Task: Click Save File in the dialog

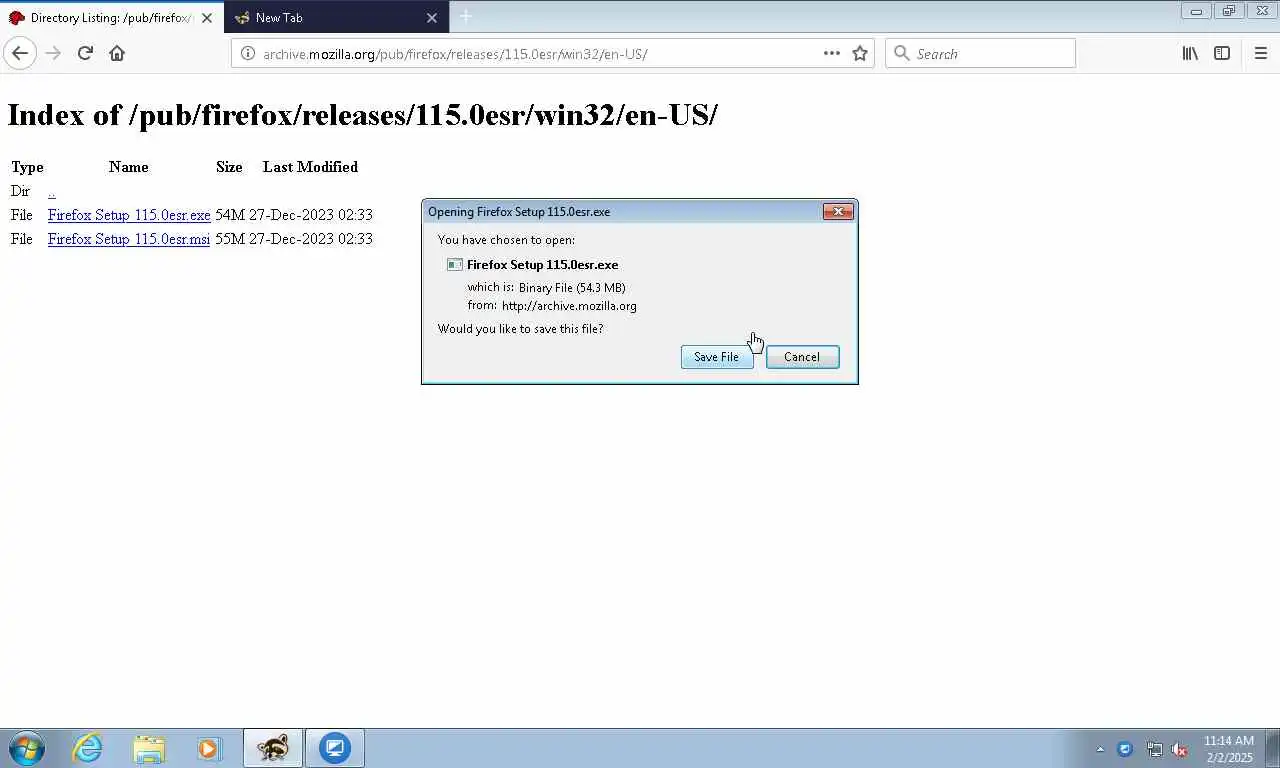Action: pos(717,357)
